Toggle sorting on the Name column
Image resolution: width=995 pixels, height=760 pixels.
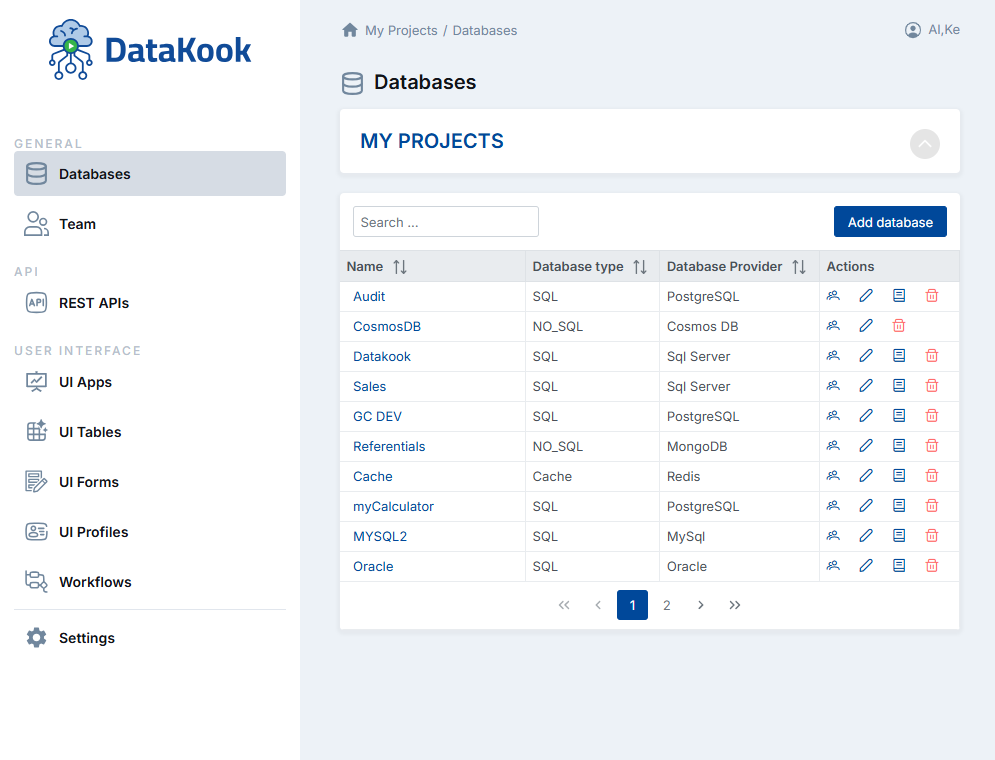pyautogui.click(x=397, y=266)
